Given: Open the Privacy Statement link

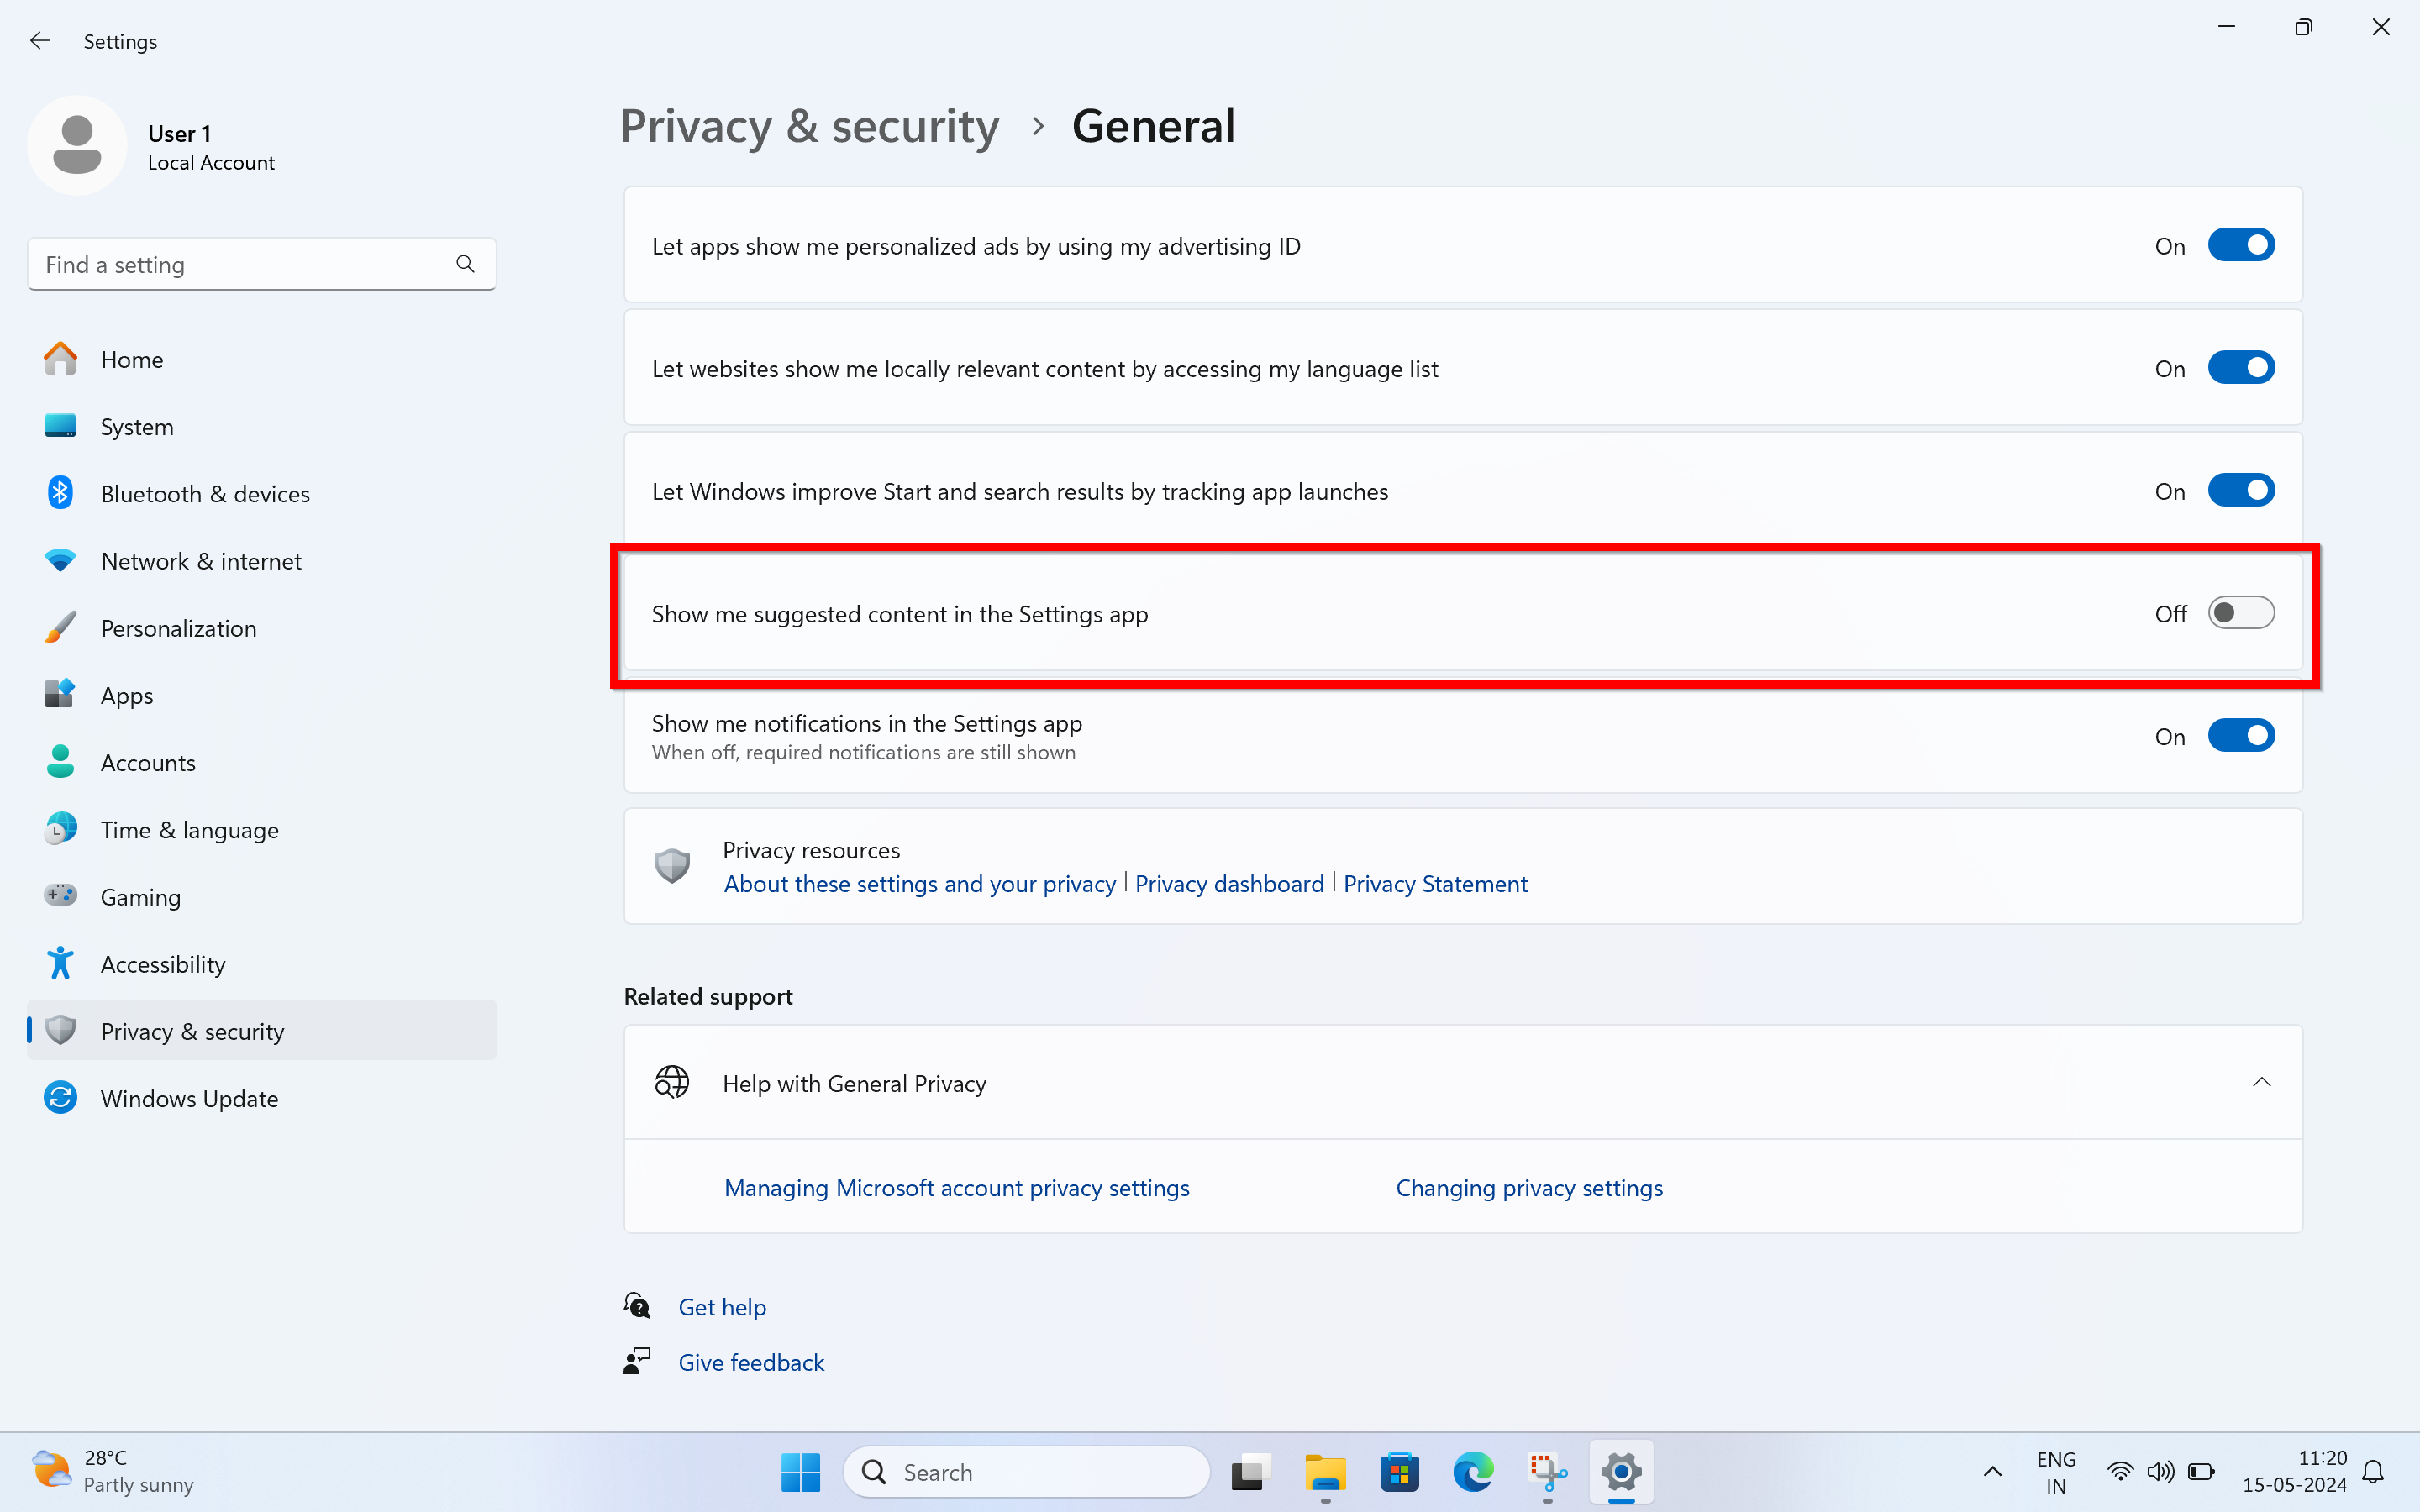Looking at the screenshot, I should [x=1435, y=884].
